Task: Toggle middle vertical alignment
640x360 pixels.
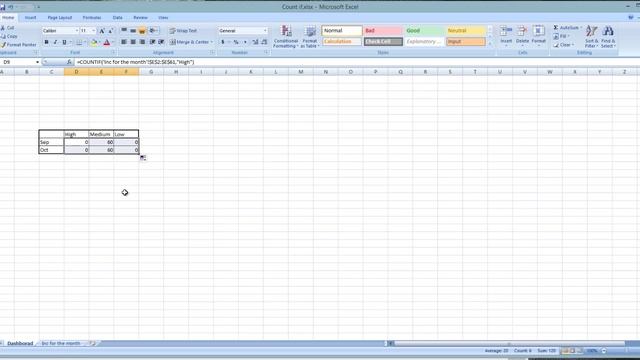Action: [x=133, y=31]
